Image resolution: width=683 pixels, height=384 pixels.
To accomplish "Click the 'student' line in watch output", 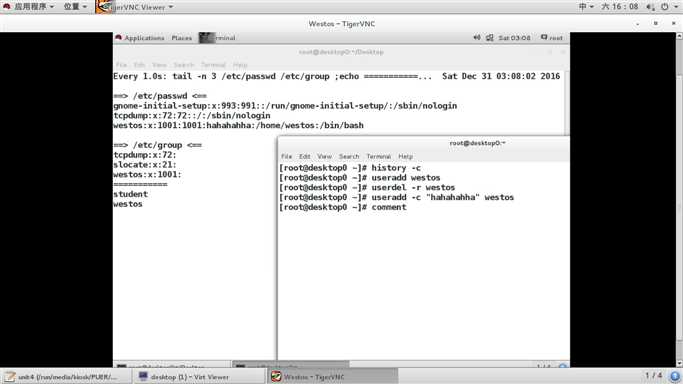I will click(130, 194).
